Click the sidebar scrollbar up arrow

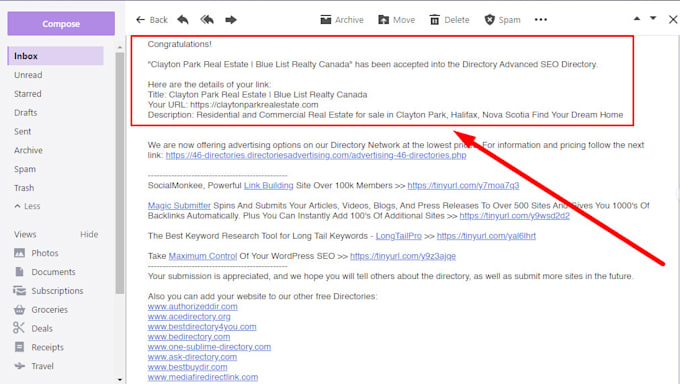(x=120, y=47)
